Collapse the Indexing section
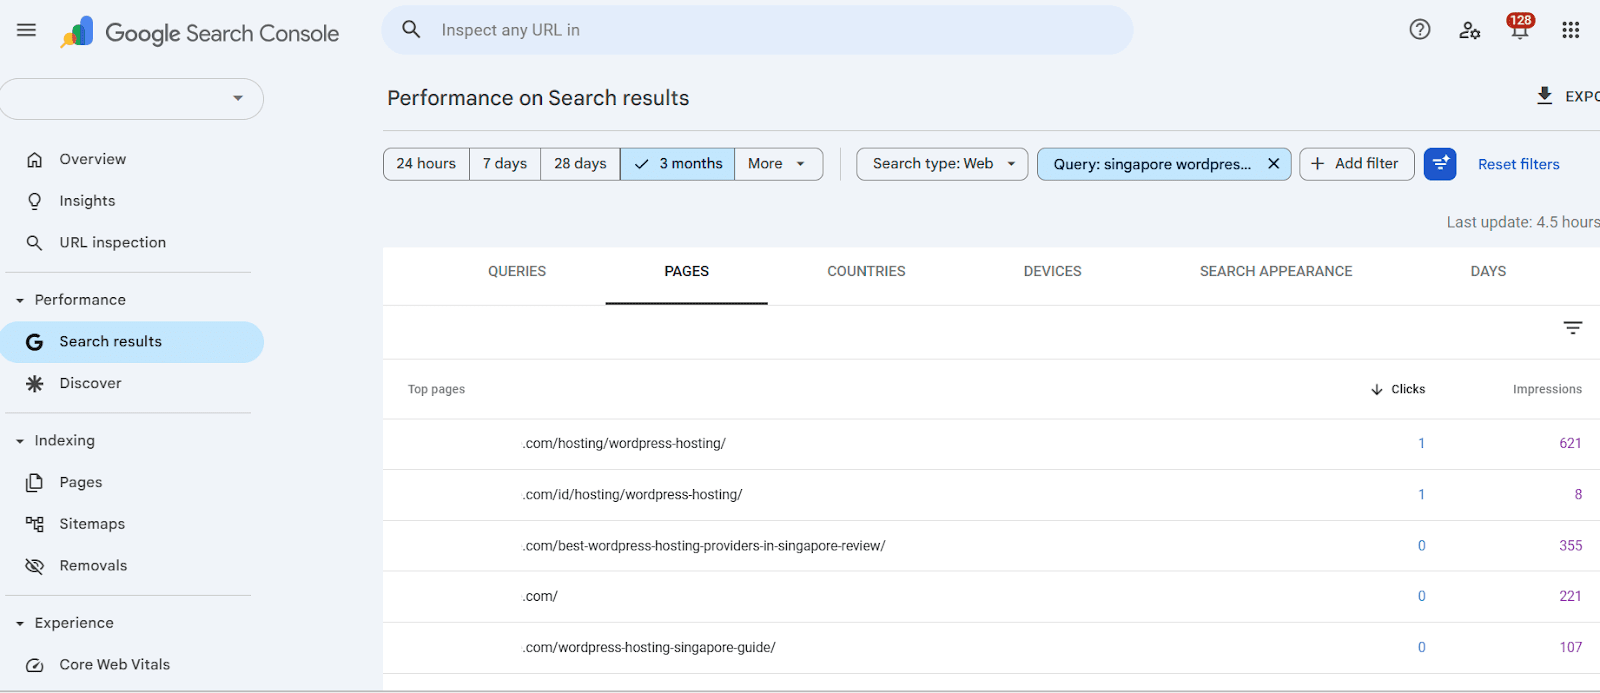1600x693 pixels. (20, 441)
